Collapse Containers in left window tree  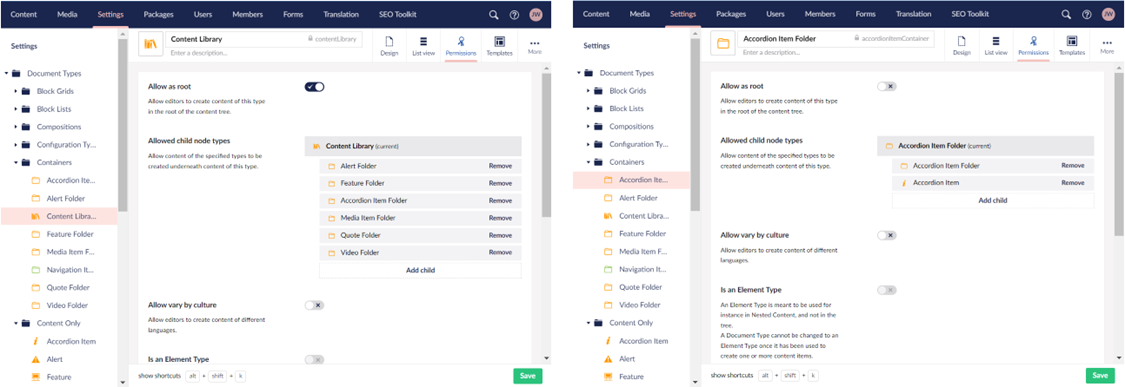[16, 162]
